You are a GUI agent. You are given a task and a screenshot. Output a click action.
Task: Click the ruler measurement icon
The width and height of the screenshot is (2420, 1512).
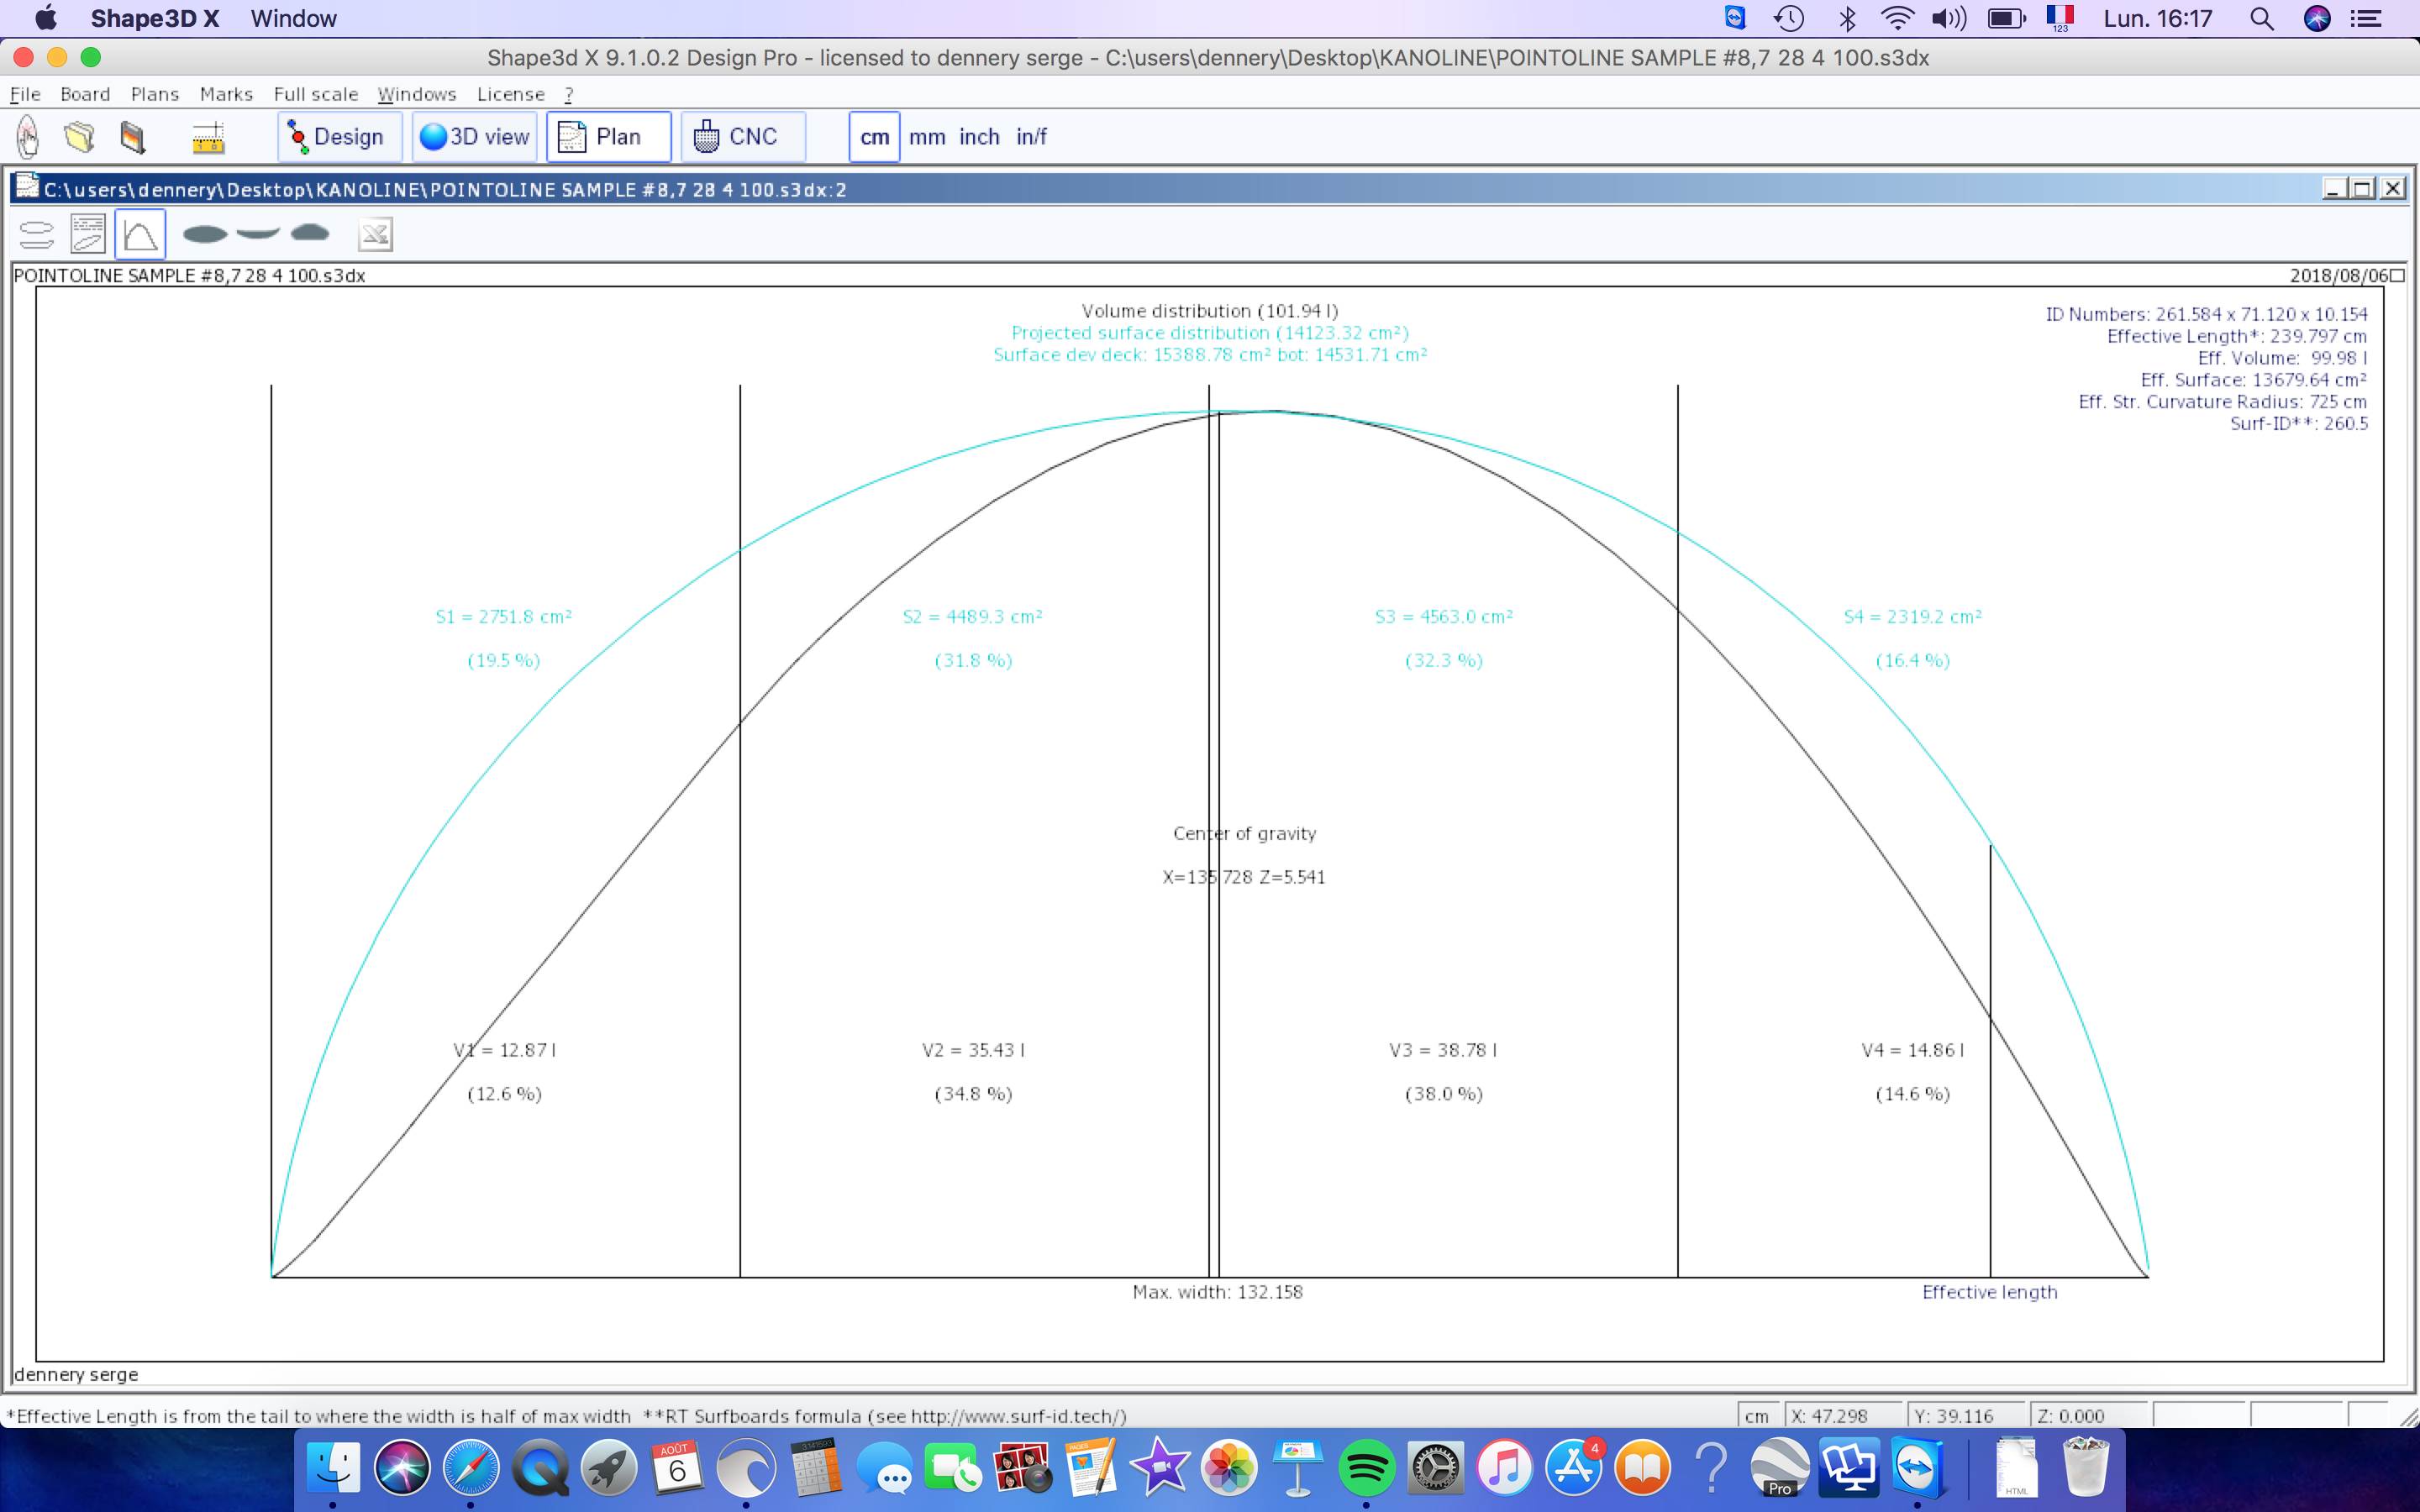tap(207, 138)
